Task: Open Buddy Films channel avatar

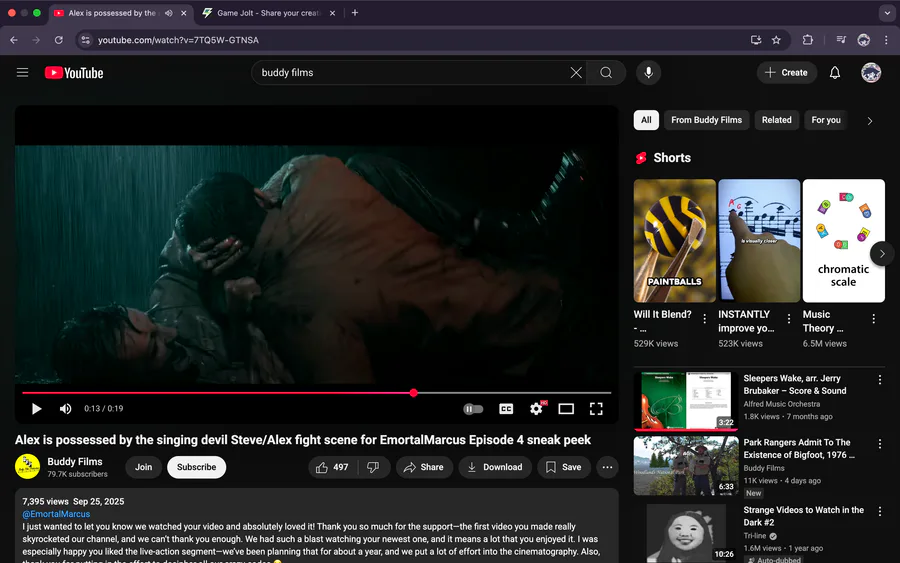Action: pos(28,467)
